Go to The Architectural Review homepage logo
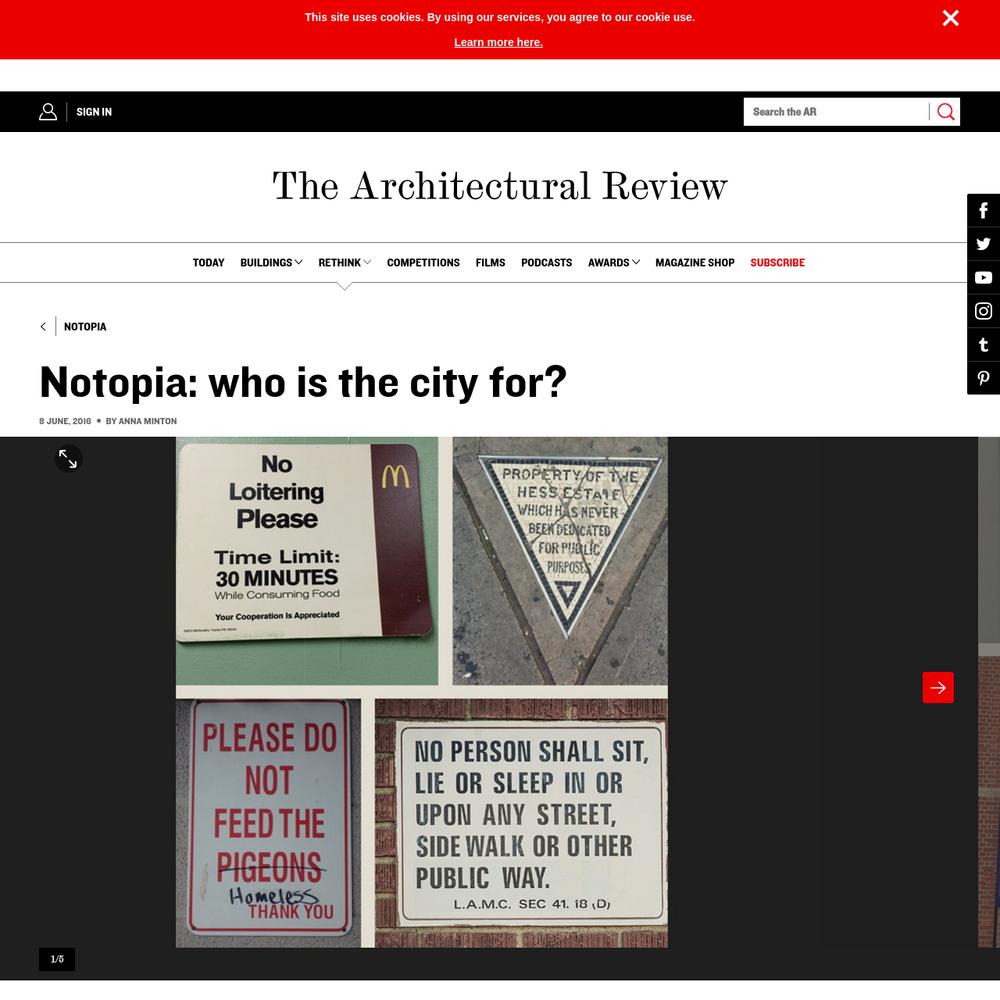The height and width of the screenshot is (1000, 1000). pos(499,186)
